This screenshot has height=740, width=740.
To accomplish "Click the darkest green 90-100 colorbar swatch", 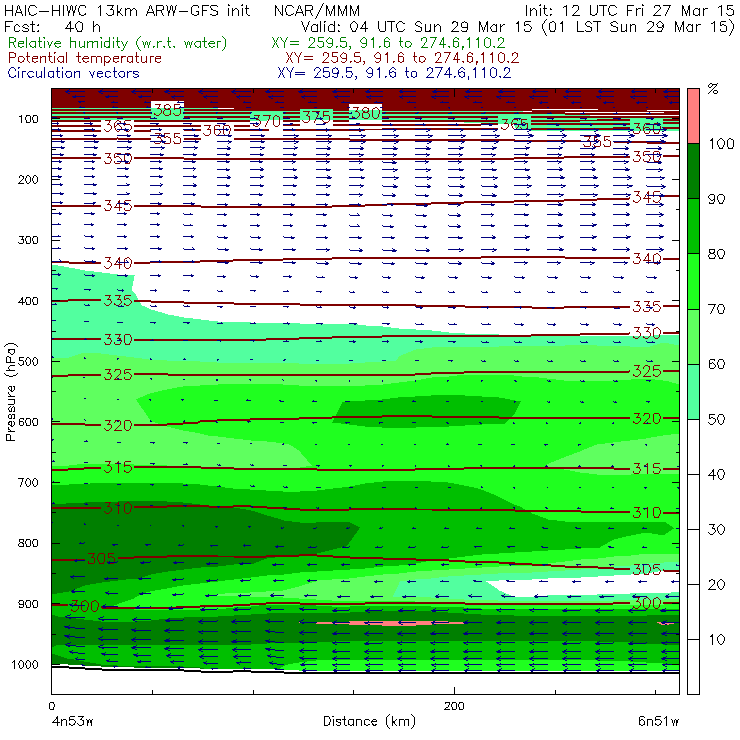I will 693,171.
